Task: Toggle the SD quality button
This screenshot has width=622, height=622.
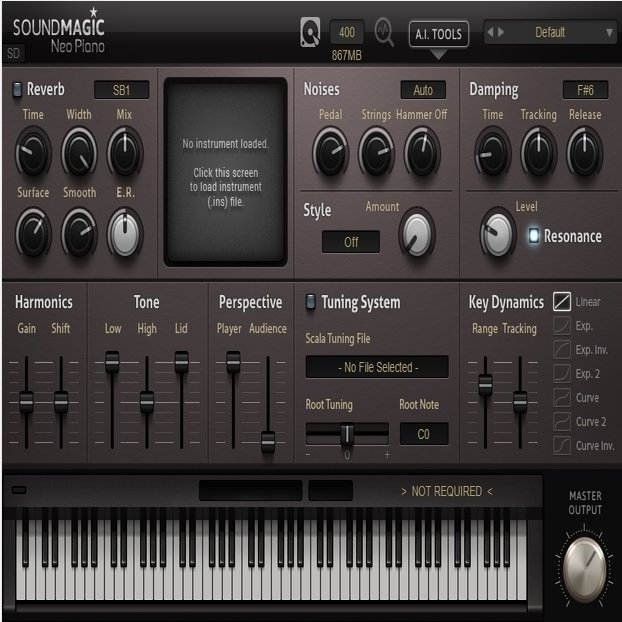Action: click(13, 53)
